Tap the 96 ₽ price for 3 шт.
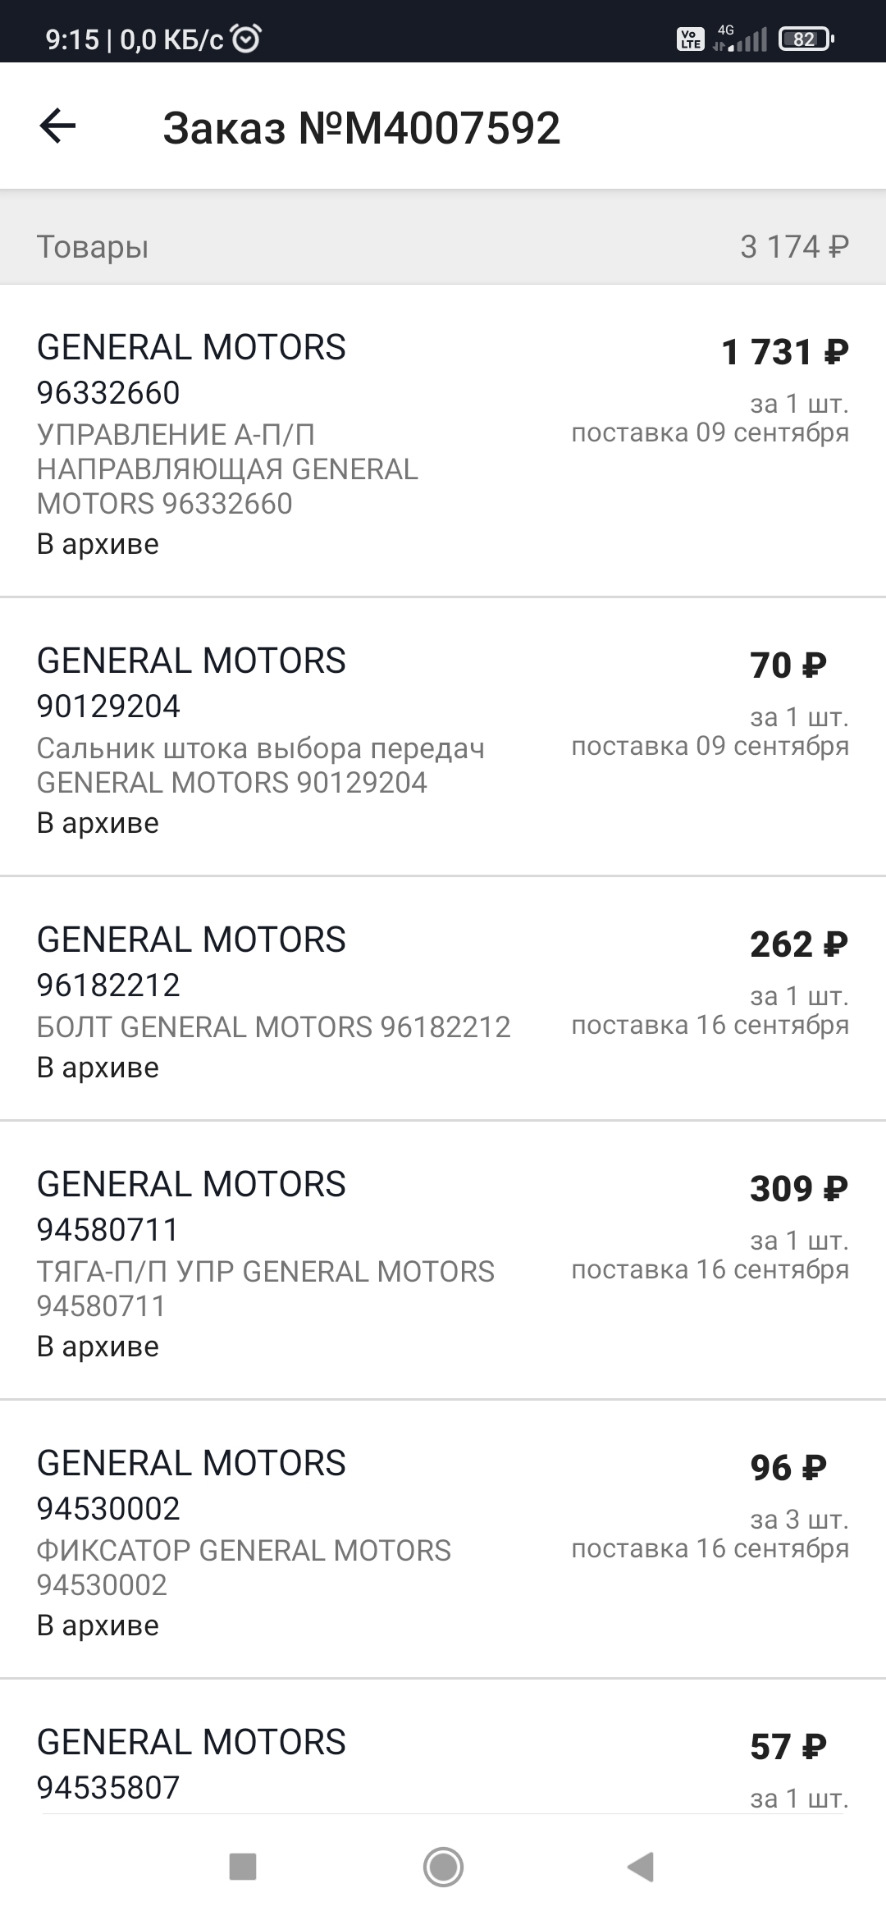This screenshot has width=886, height=1920. (788, 1468)
